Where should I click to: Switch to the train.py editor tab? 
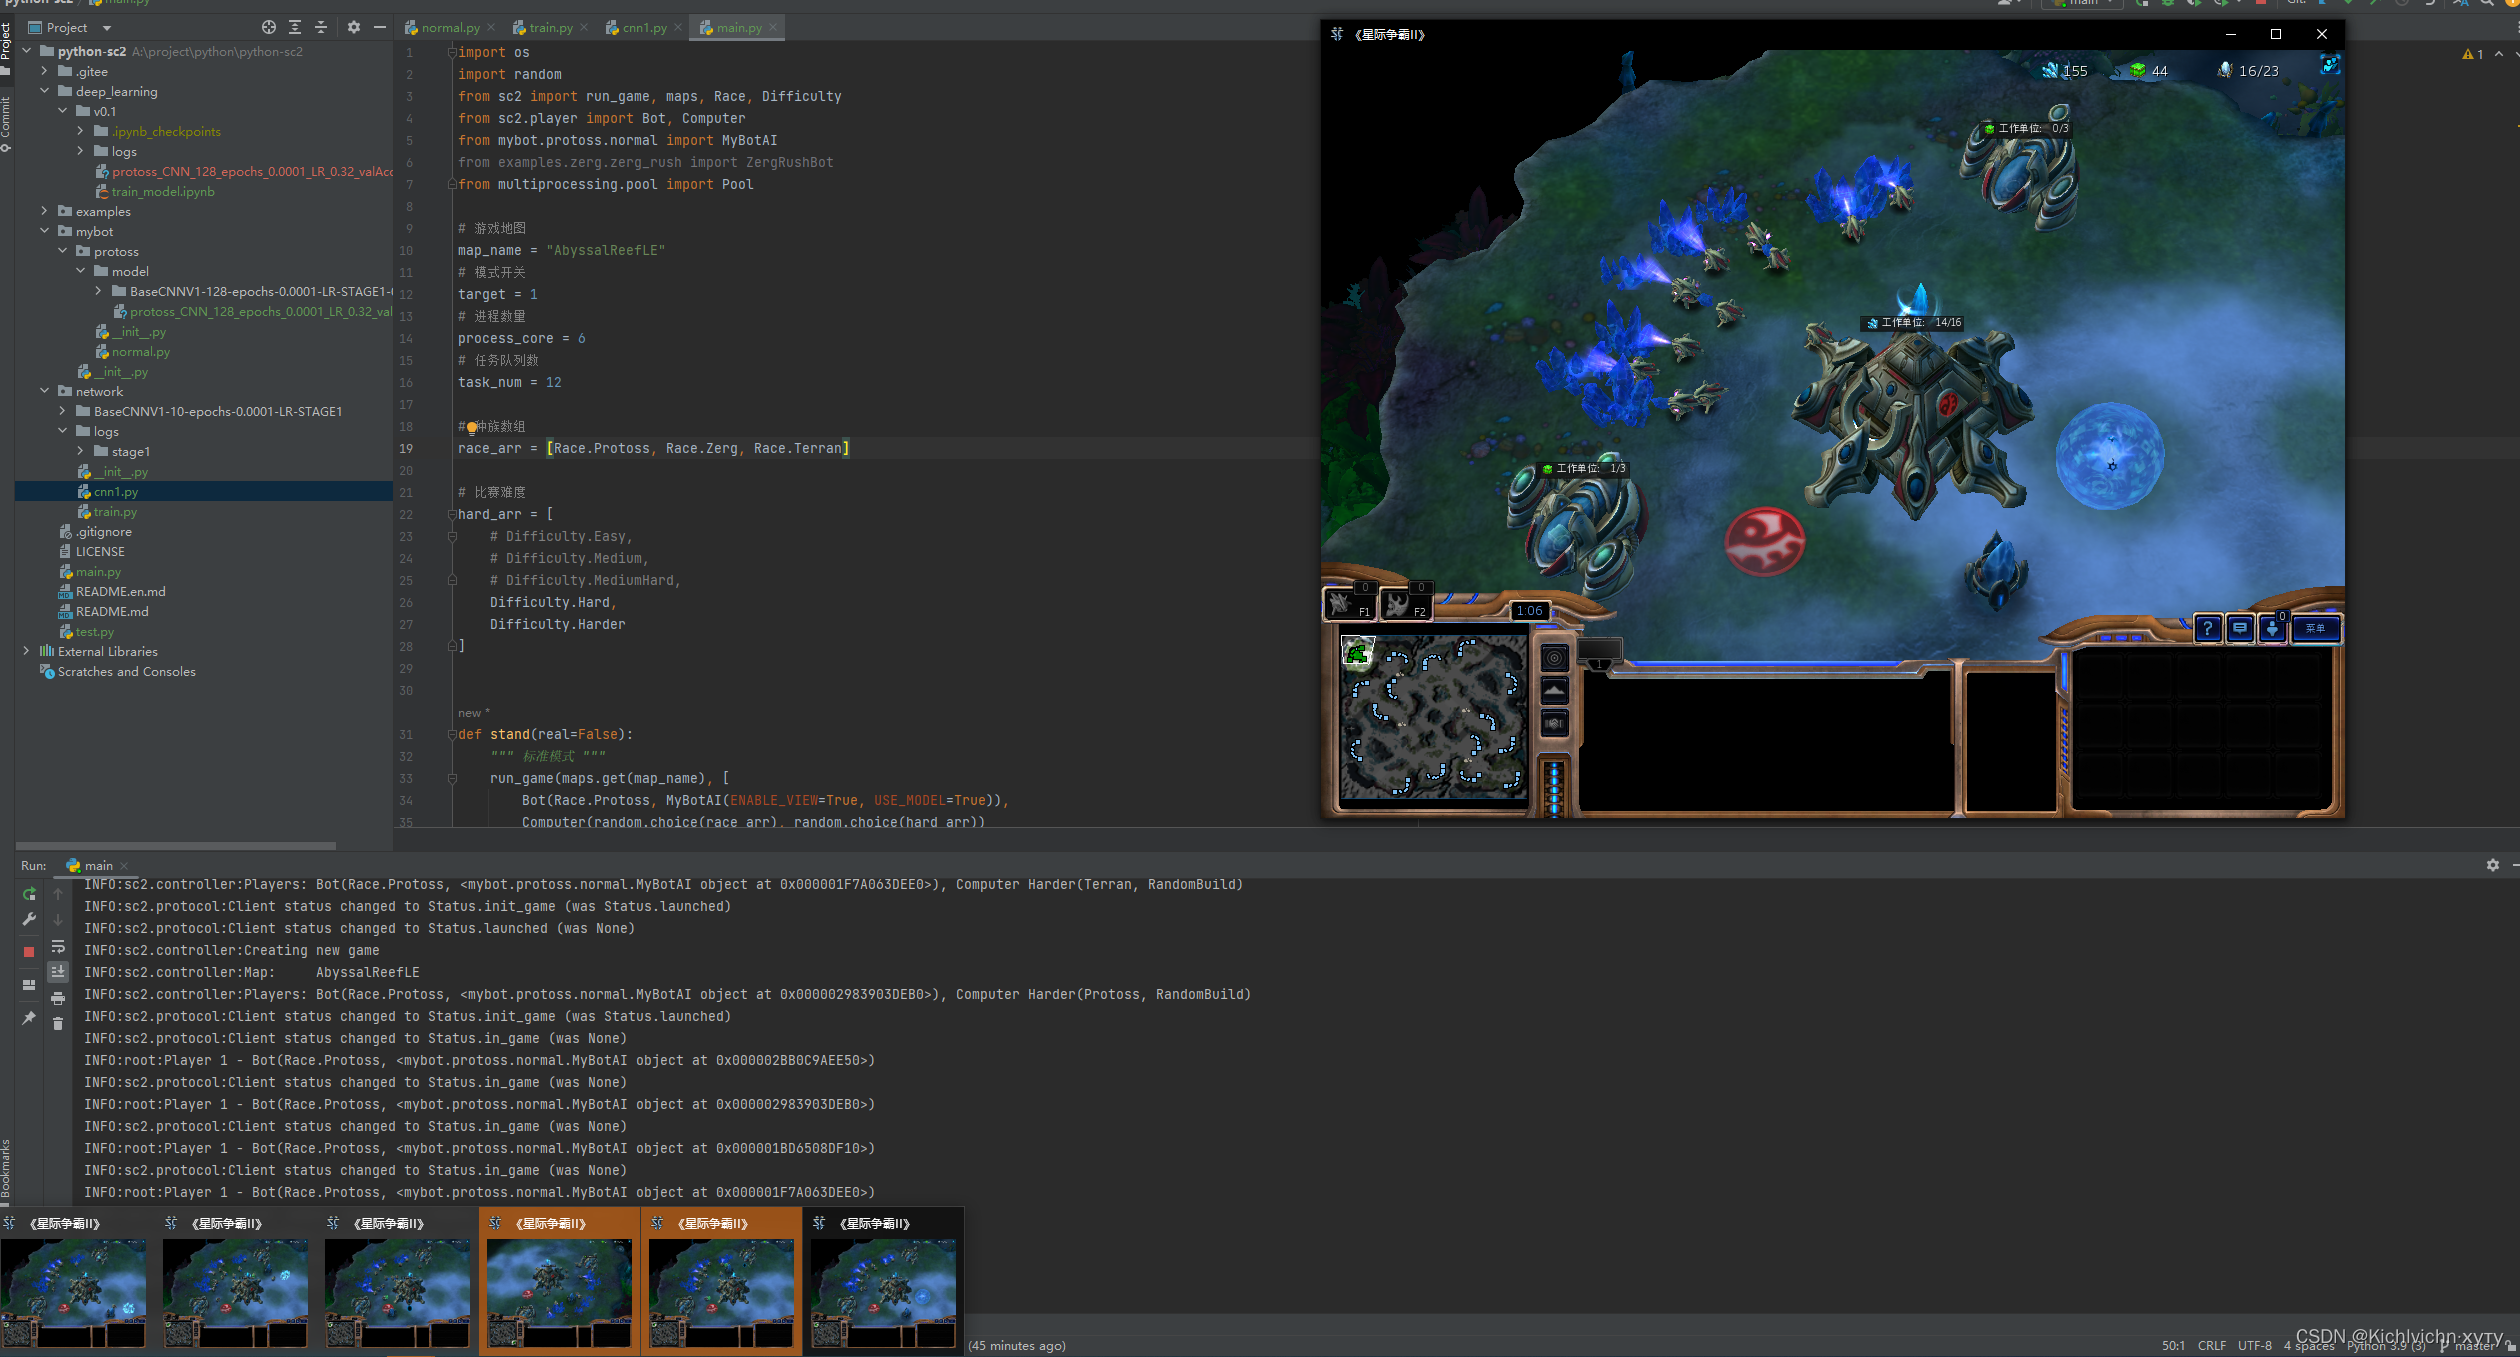tap(550, 28)
